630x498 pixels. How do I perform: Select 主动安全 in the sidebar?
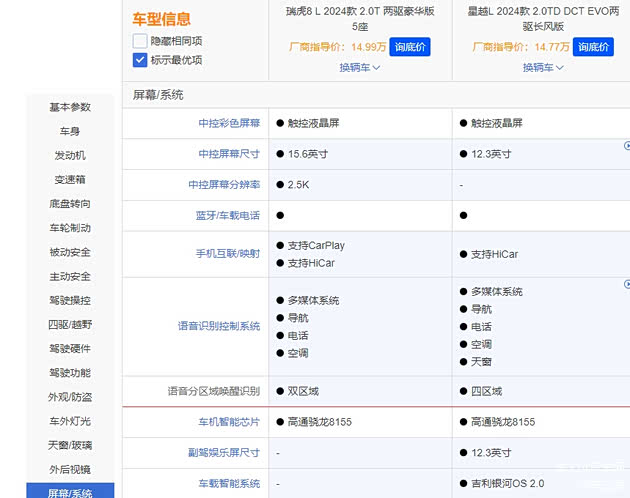70,276
